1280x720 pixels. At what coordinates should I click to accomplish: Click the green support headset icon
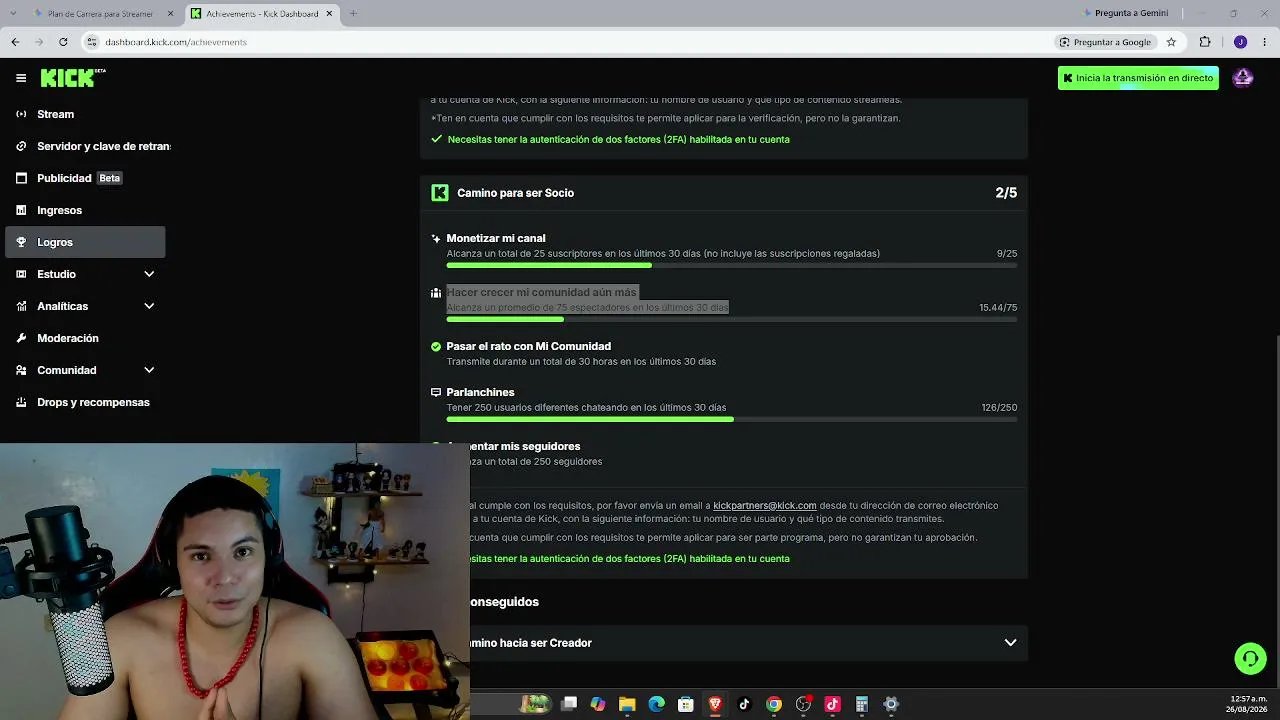(x=1250, y=658)
